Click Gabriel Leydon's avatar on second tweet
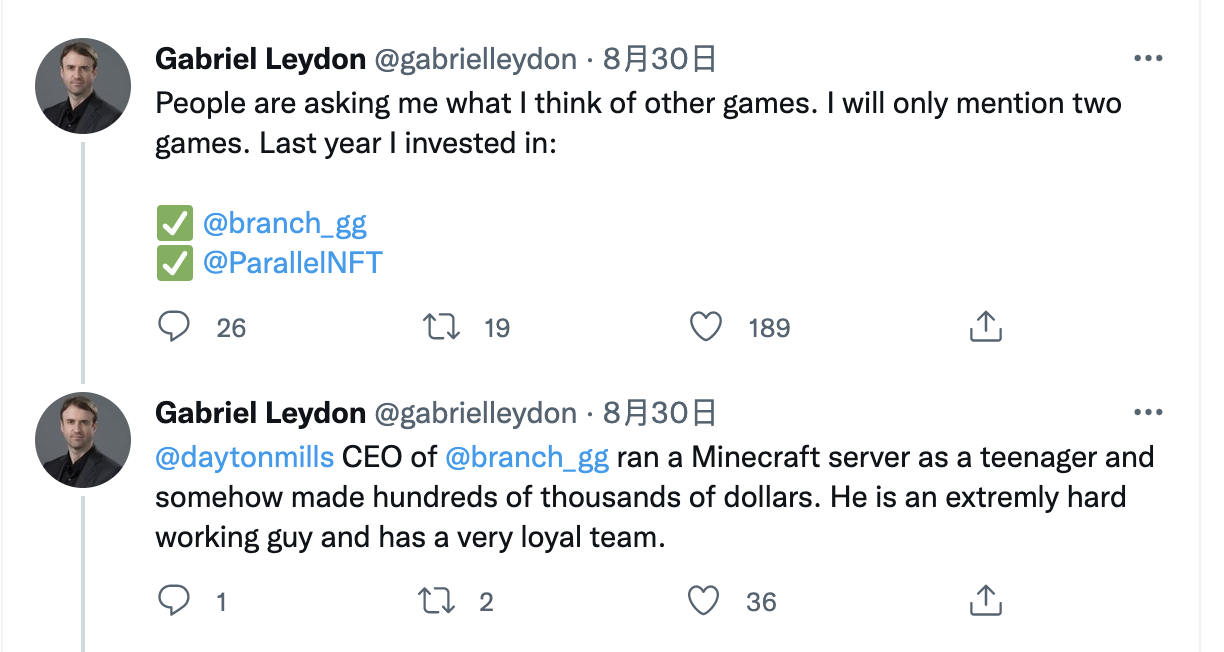The width and height of the screenshot is (1224, 652). click(x=83, y=440)
